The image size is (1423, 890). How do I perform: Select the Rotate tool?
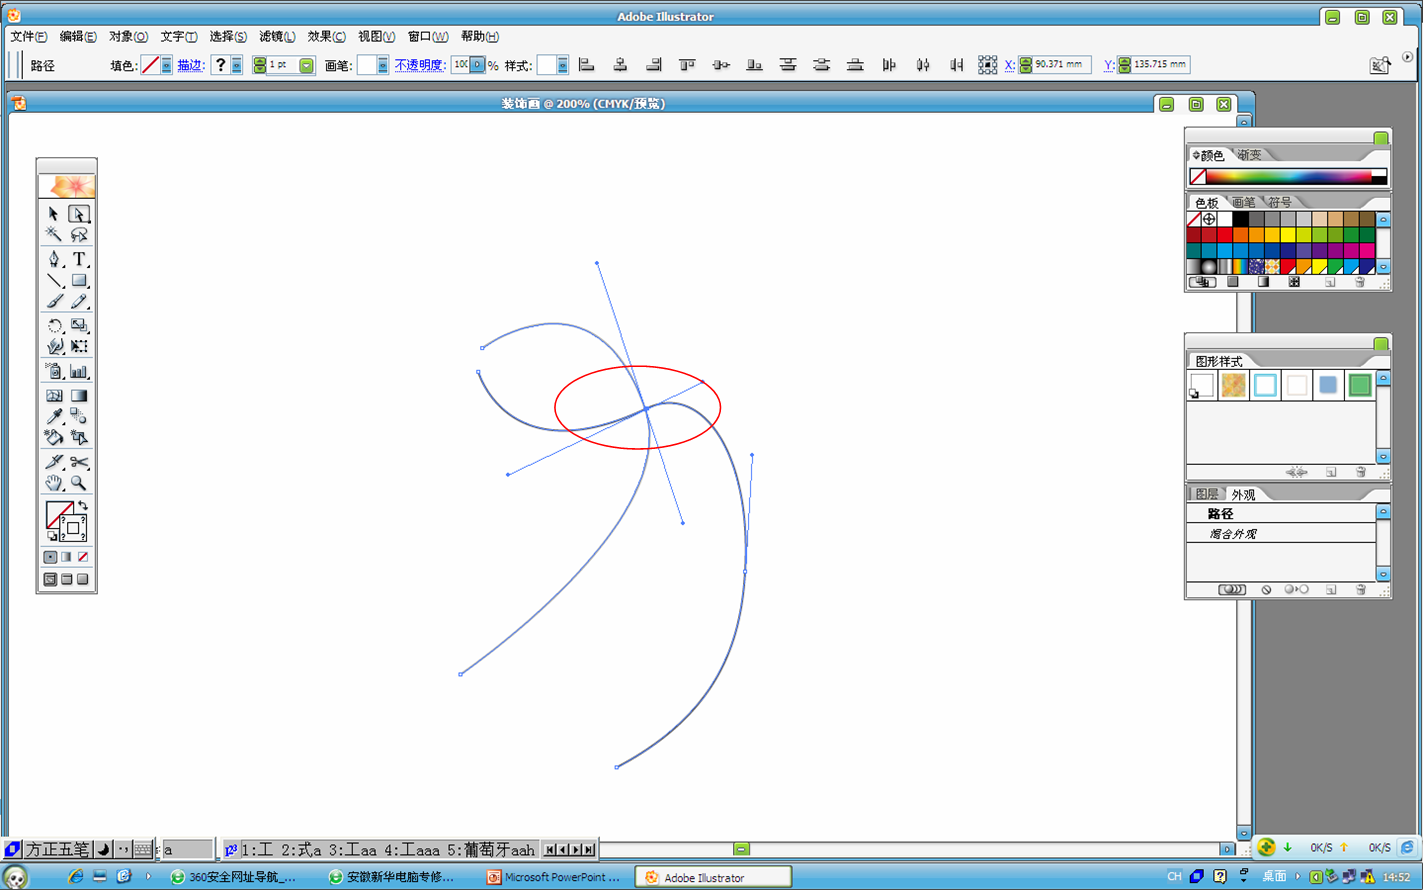tap(54, 326)
